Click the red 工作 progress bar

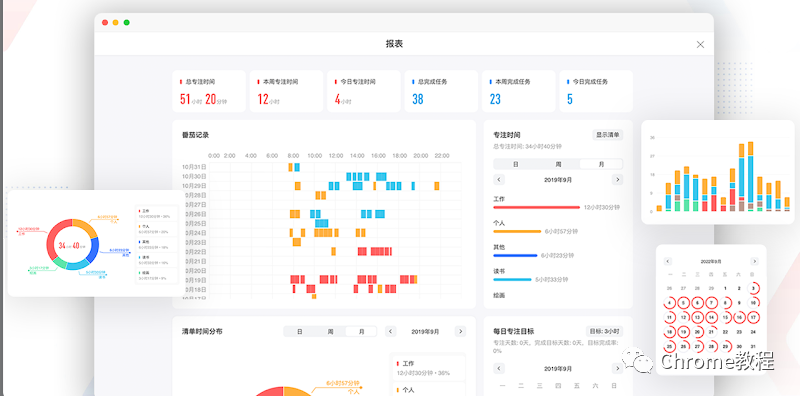pyautogui.click(x=537, y=207)
